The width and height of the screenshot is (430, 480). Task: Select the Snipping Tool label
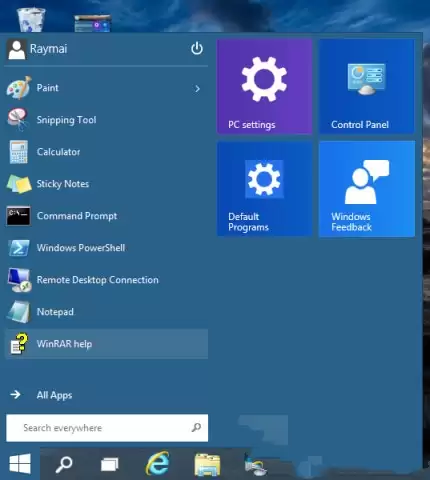tap(66, 120)
